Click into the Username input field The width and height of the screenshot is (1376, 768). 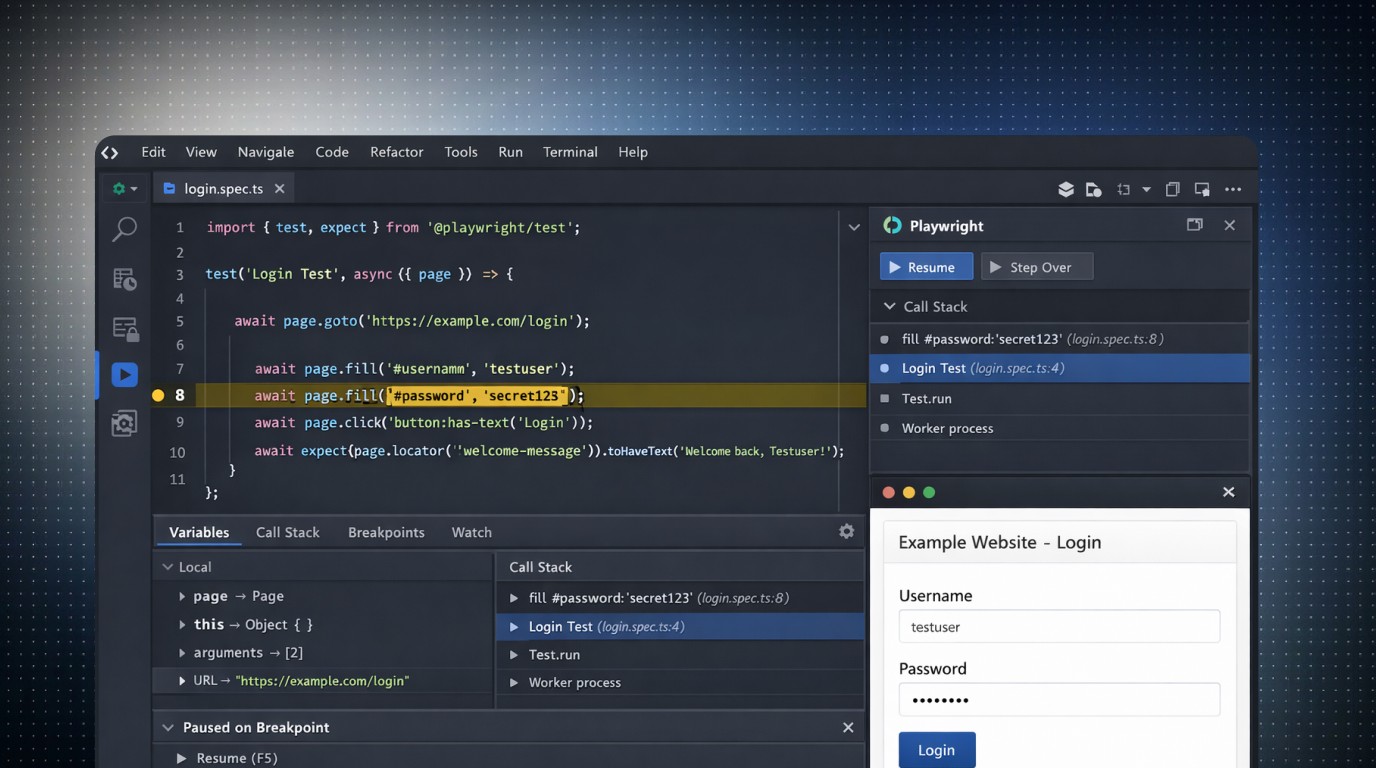click(1059, 627)
